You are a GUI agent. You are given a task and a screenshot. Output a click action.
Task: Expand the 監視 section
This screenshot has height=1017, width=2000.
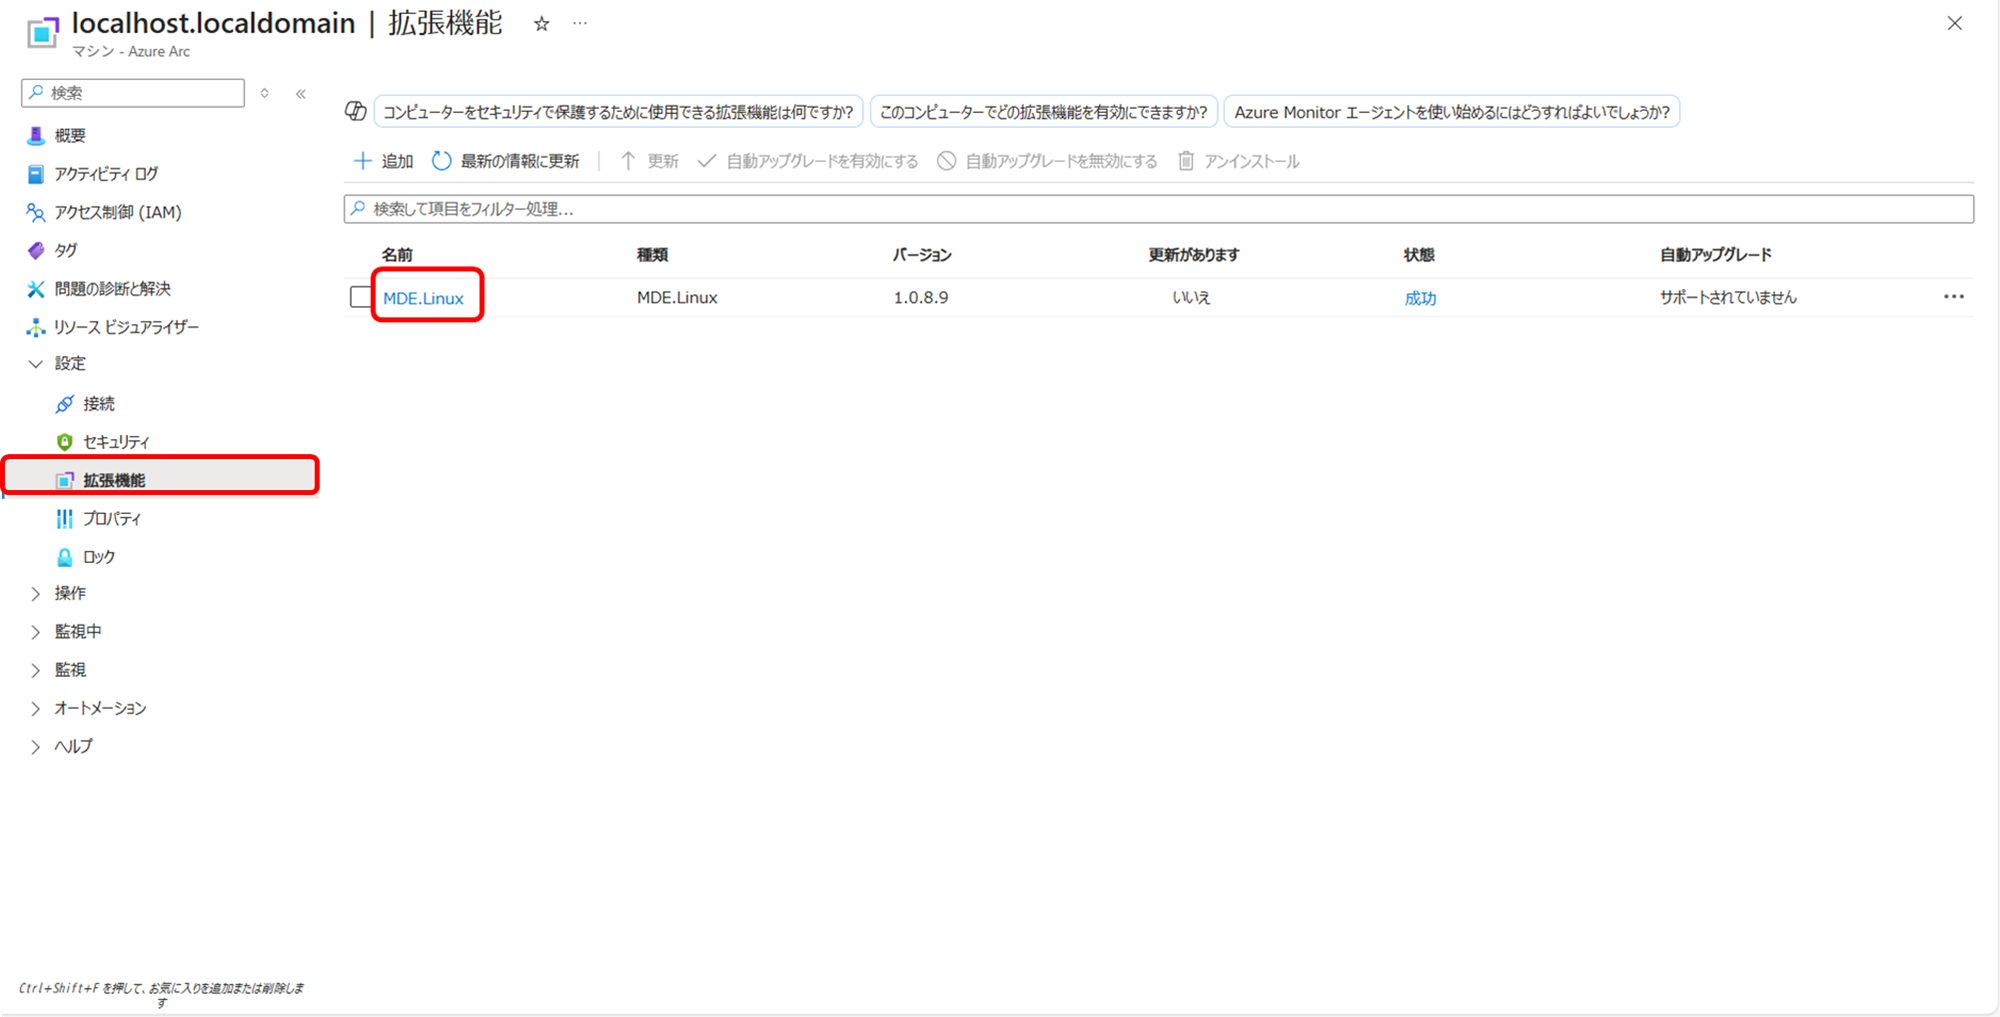pyautogui.click(x=36, y=670)
